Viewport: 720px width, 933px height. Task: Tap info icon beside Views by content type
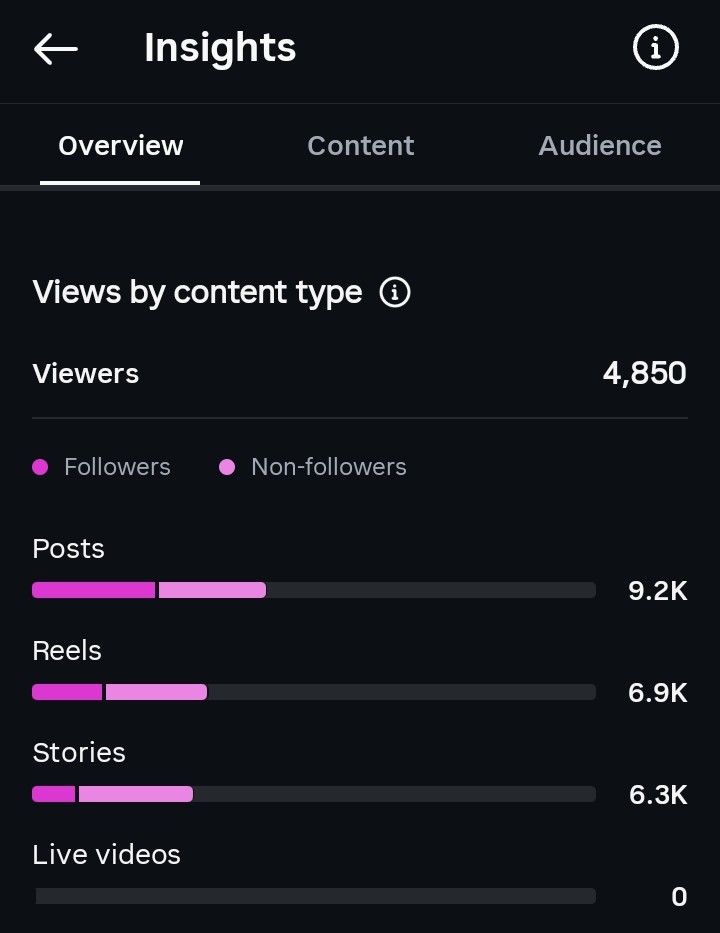point(395,292)
